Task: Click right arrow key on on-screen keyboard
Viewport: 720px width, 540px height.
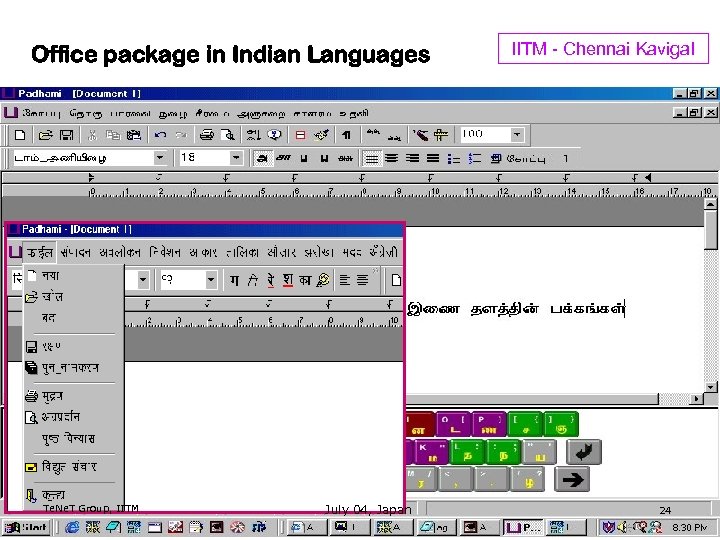Action: point(572,479)
